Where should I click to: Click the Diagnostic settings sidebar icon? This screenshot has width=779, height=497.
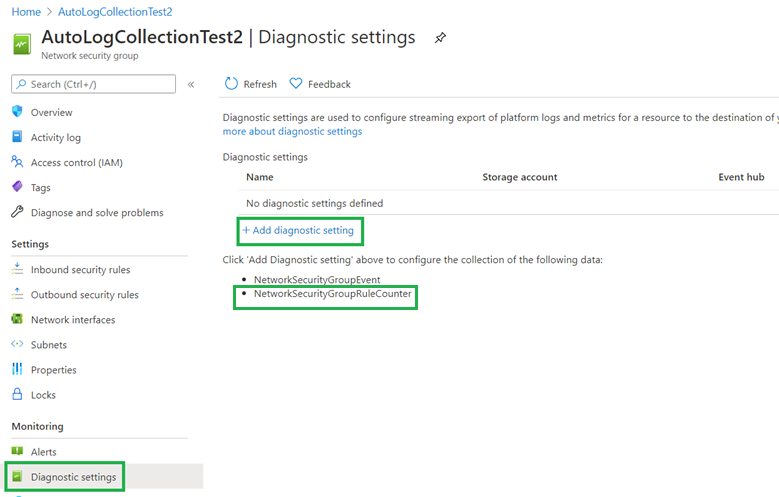17,477
